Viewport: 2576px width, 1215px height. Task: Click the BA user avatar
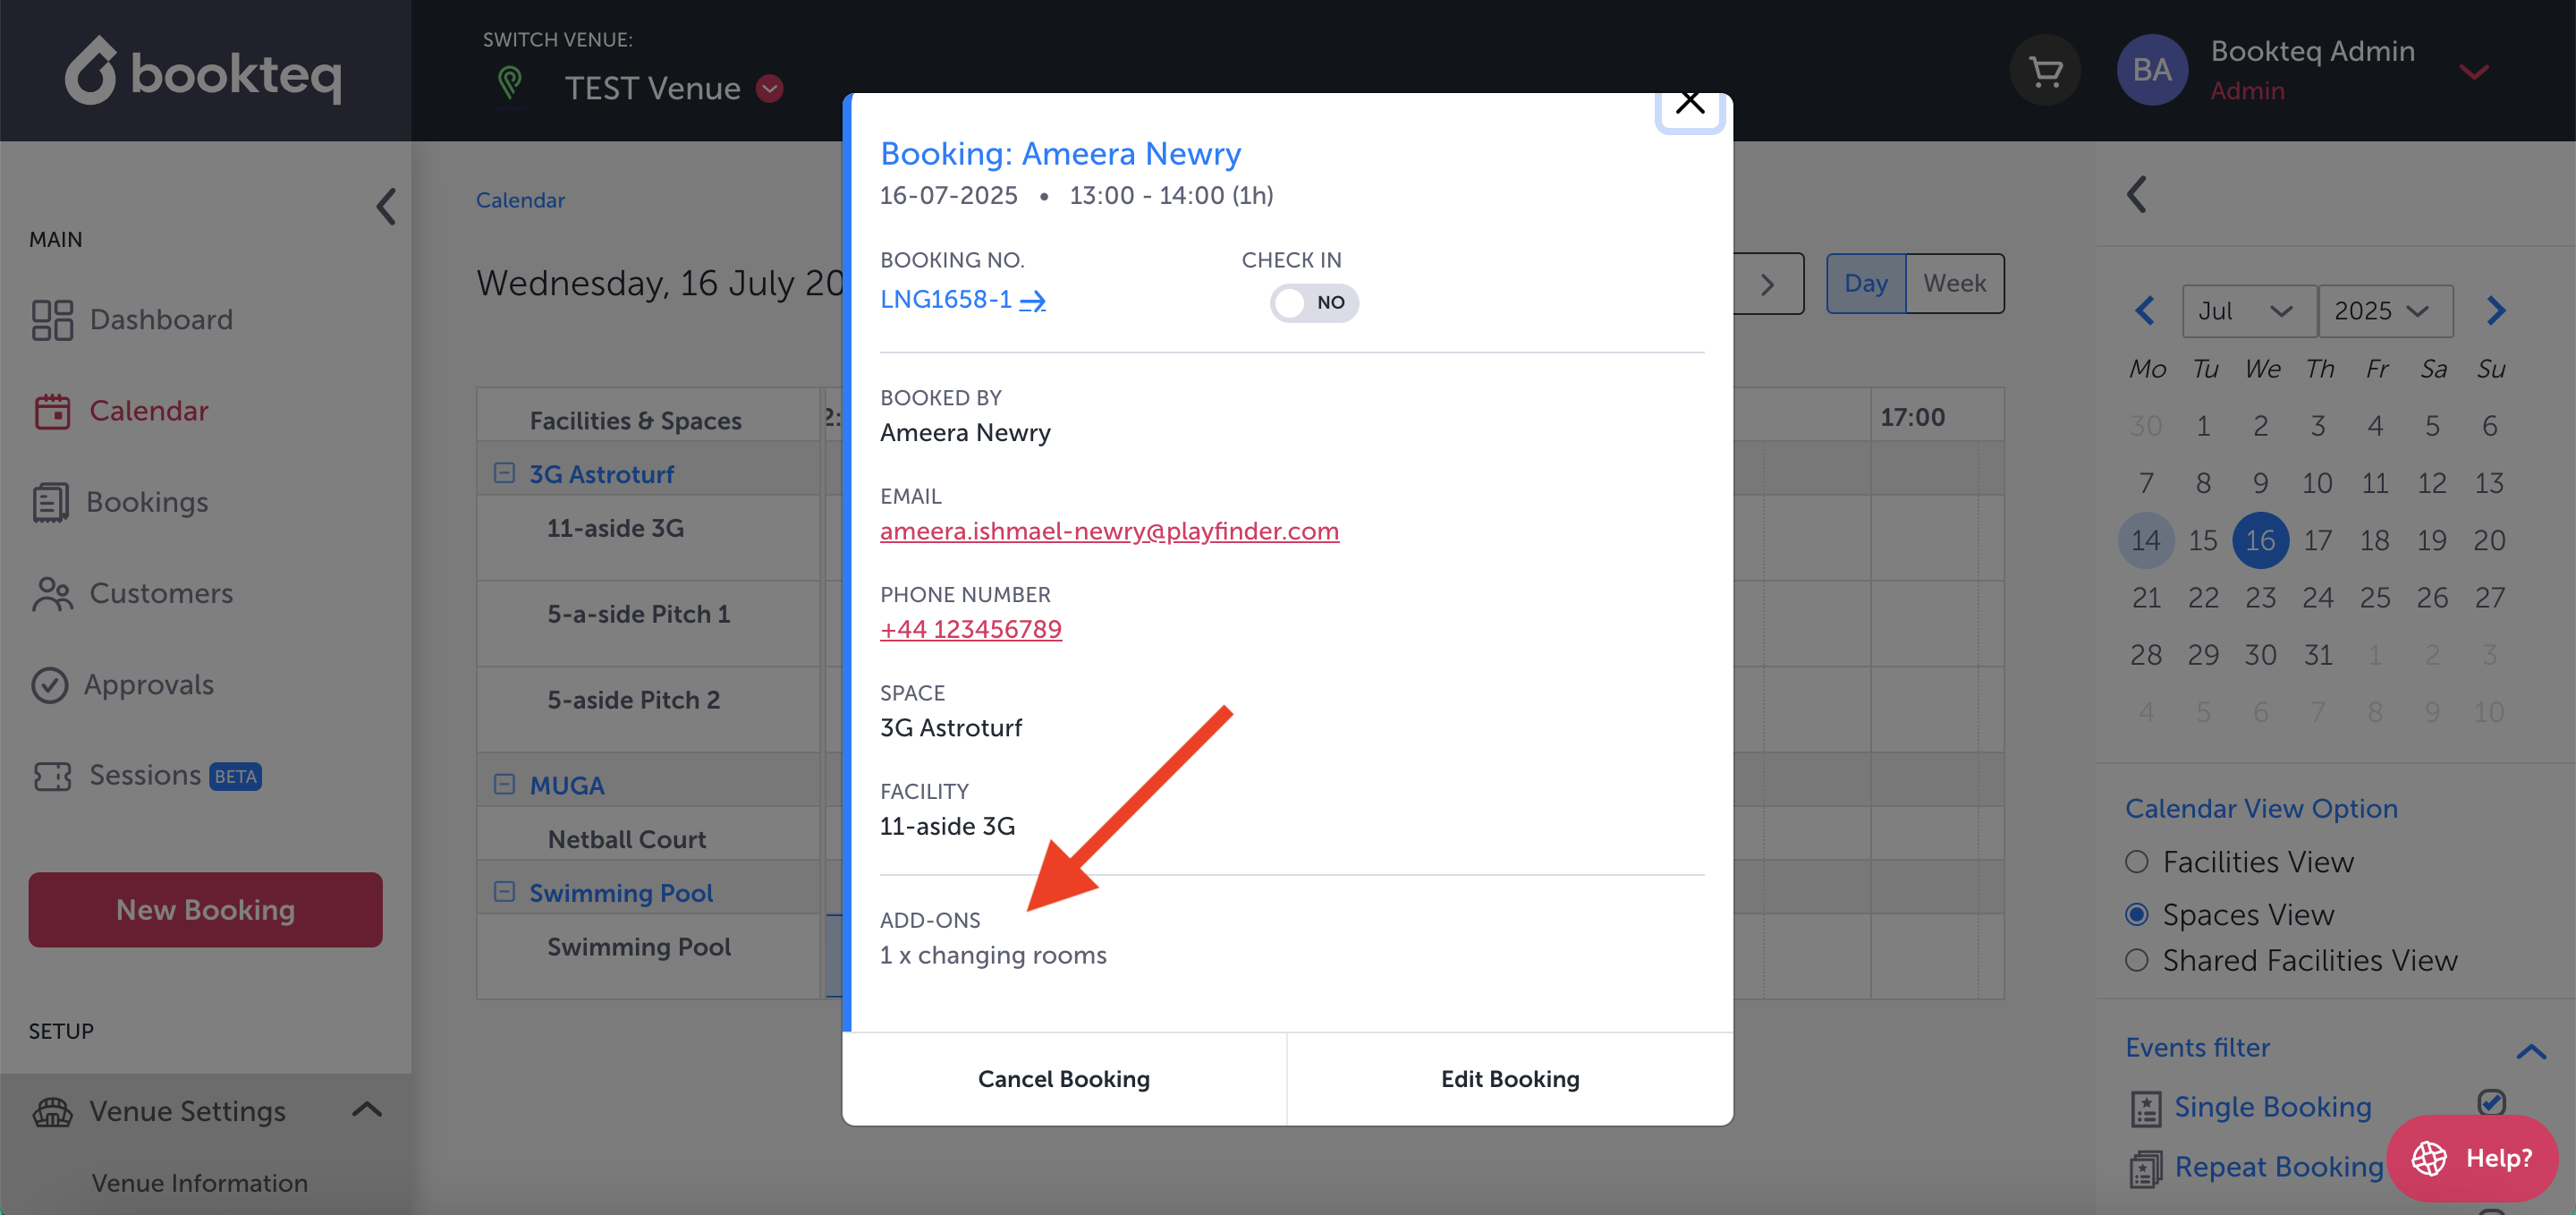click(2152, 70)
